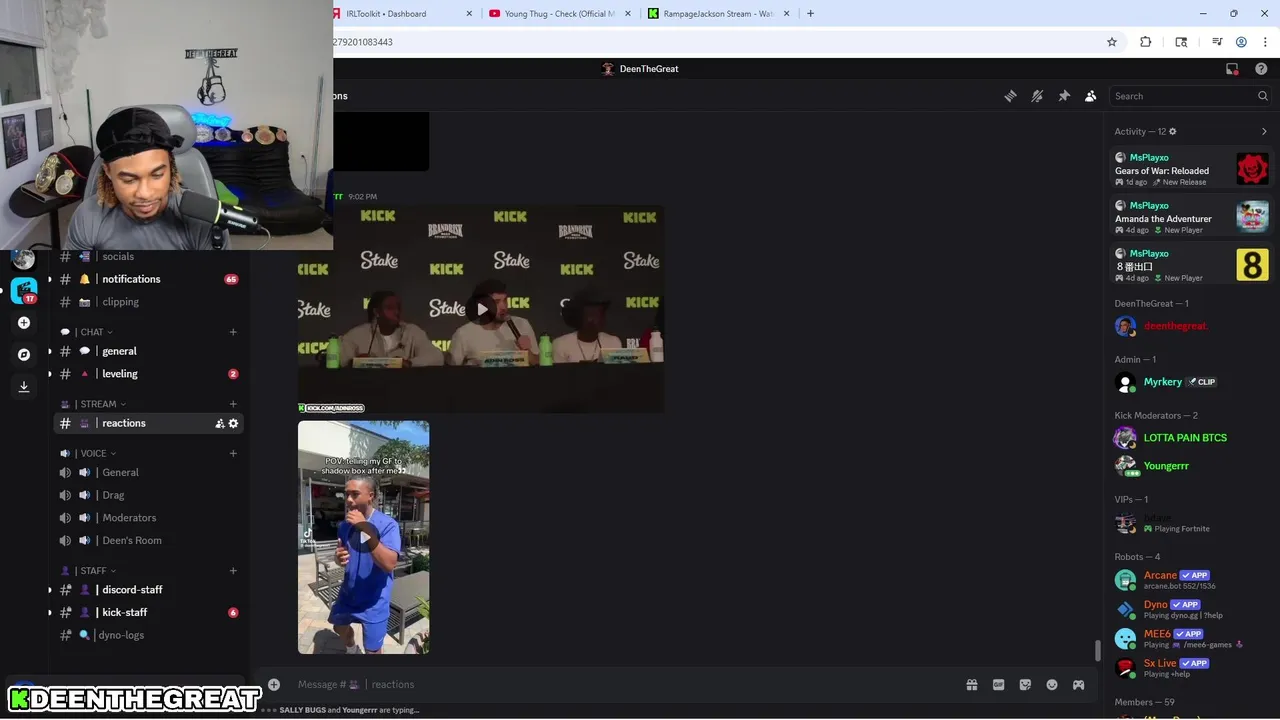Image resolution: width=1280 pixels, height=720 pixels.
Task: Open the Threads icon in channel header
Action: coord(1010,96)
